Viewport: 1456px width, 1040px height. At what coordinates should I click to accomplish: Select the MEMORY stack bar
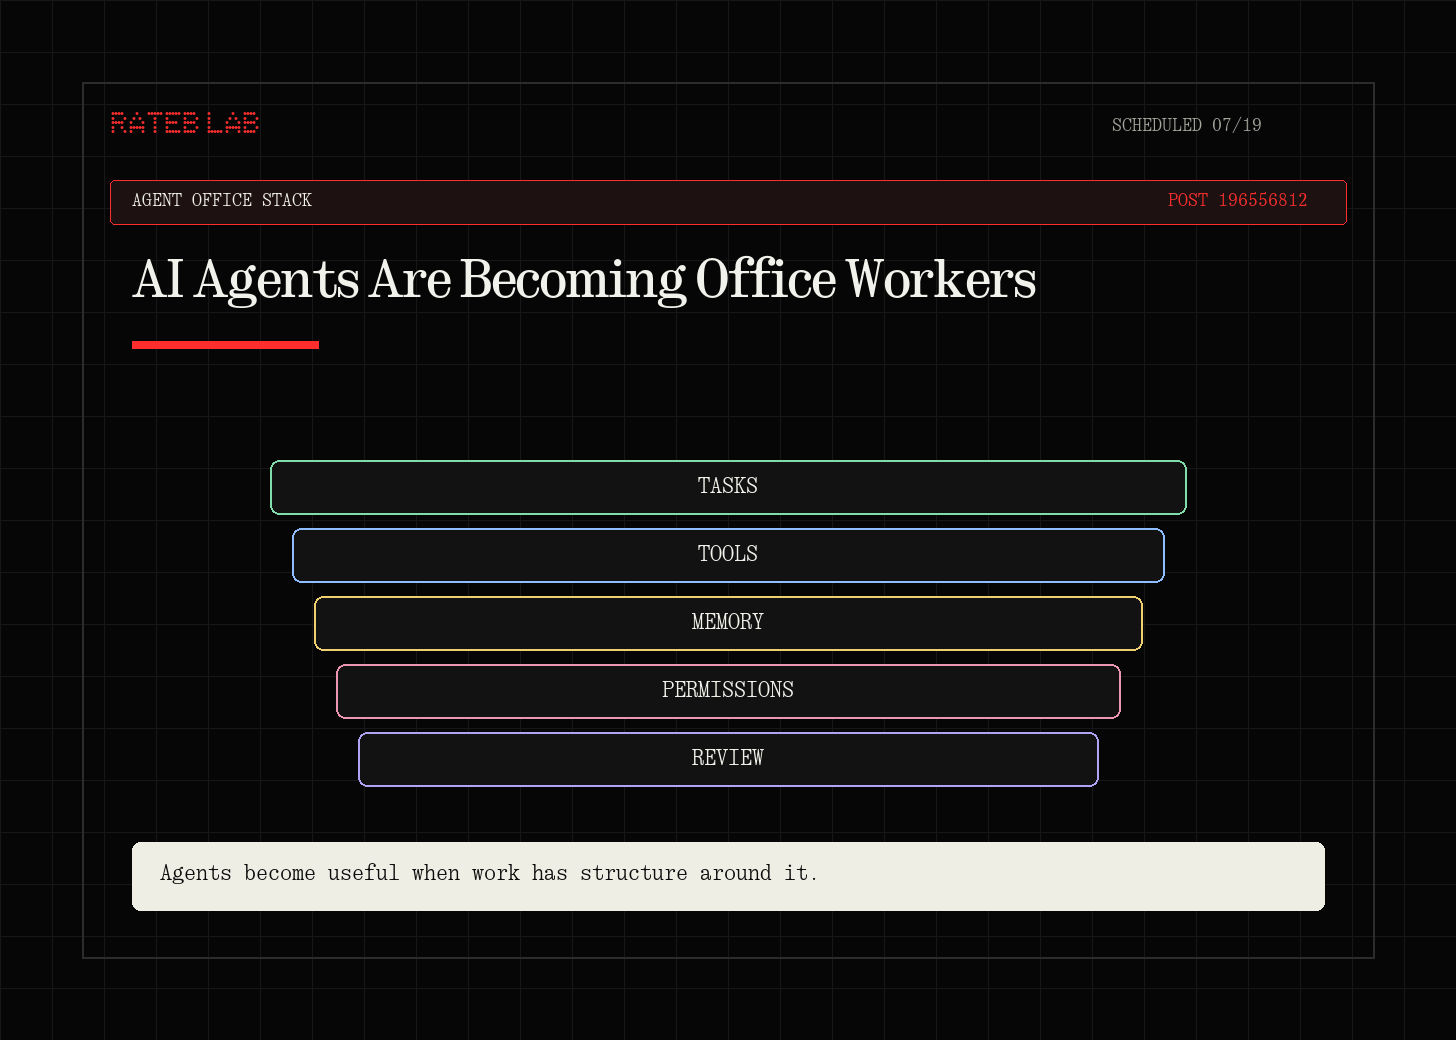pos(728,623)
